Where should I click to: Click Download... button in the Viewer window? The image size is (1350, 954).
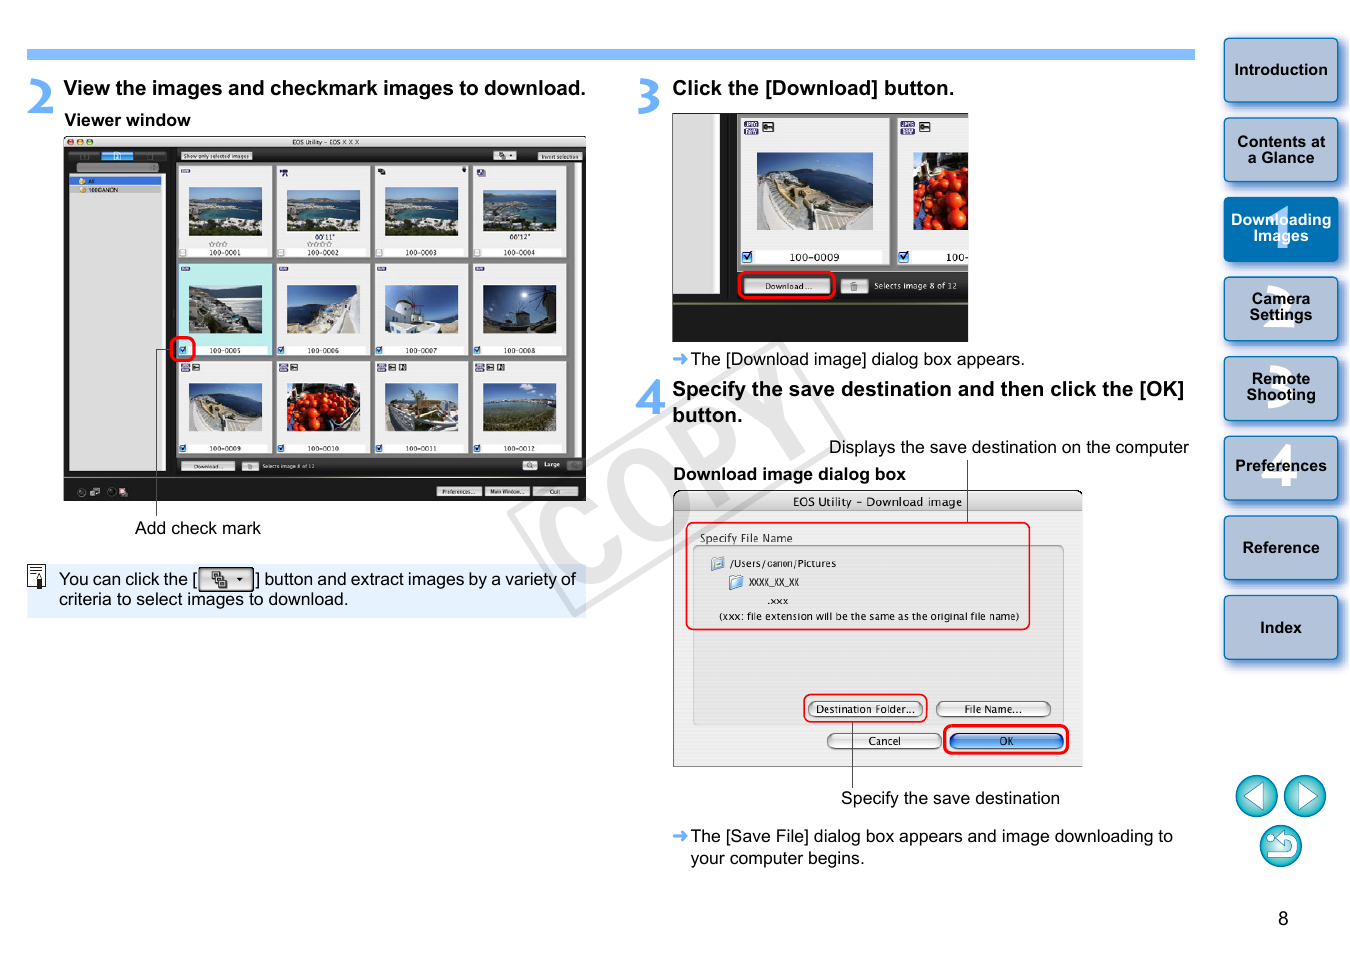208,466
